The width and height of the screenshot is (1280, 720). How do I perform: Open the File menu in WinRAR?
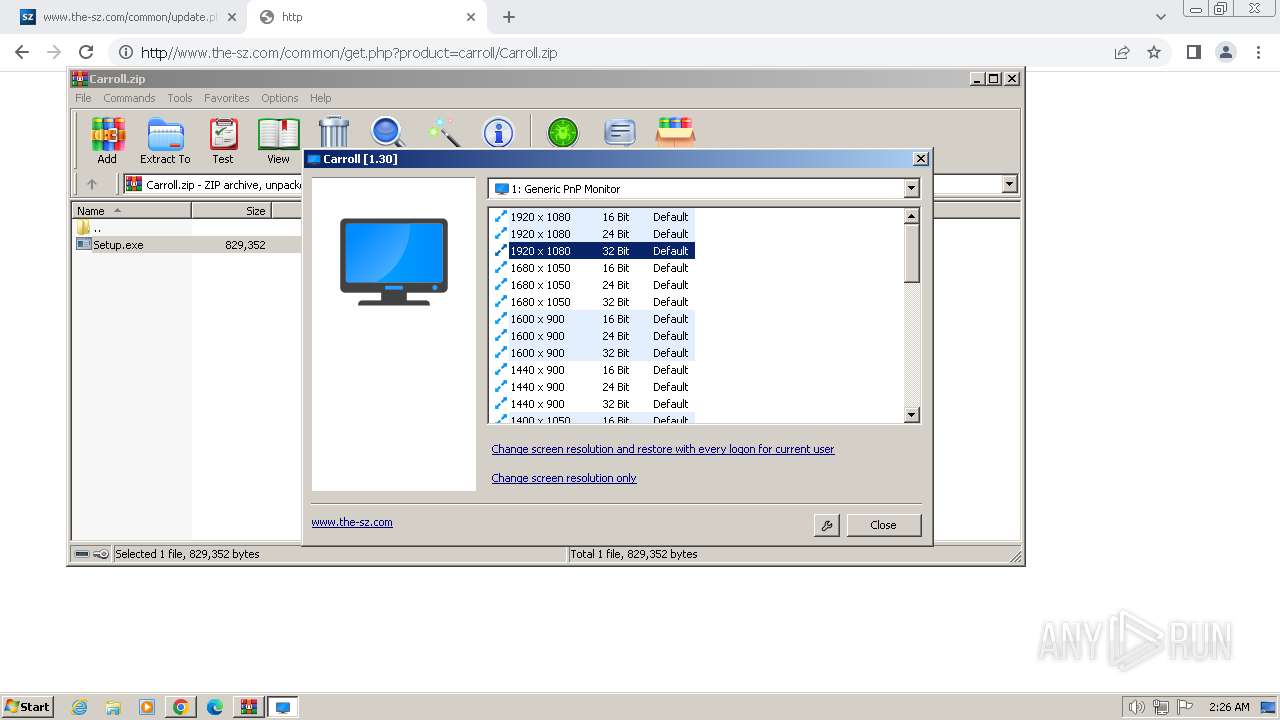click(83, 98)
